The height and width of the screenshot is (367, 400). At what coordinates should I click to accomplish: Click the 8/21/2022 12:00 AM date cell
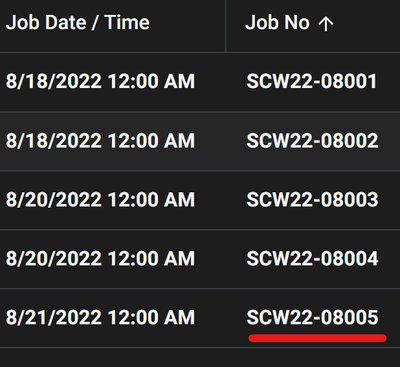pos(100,317)
